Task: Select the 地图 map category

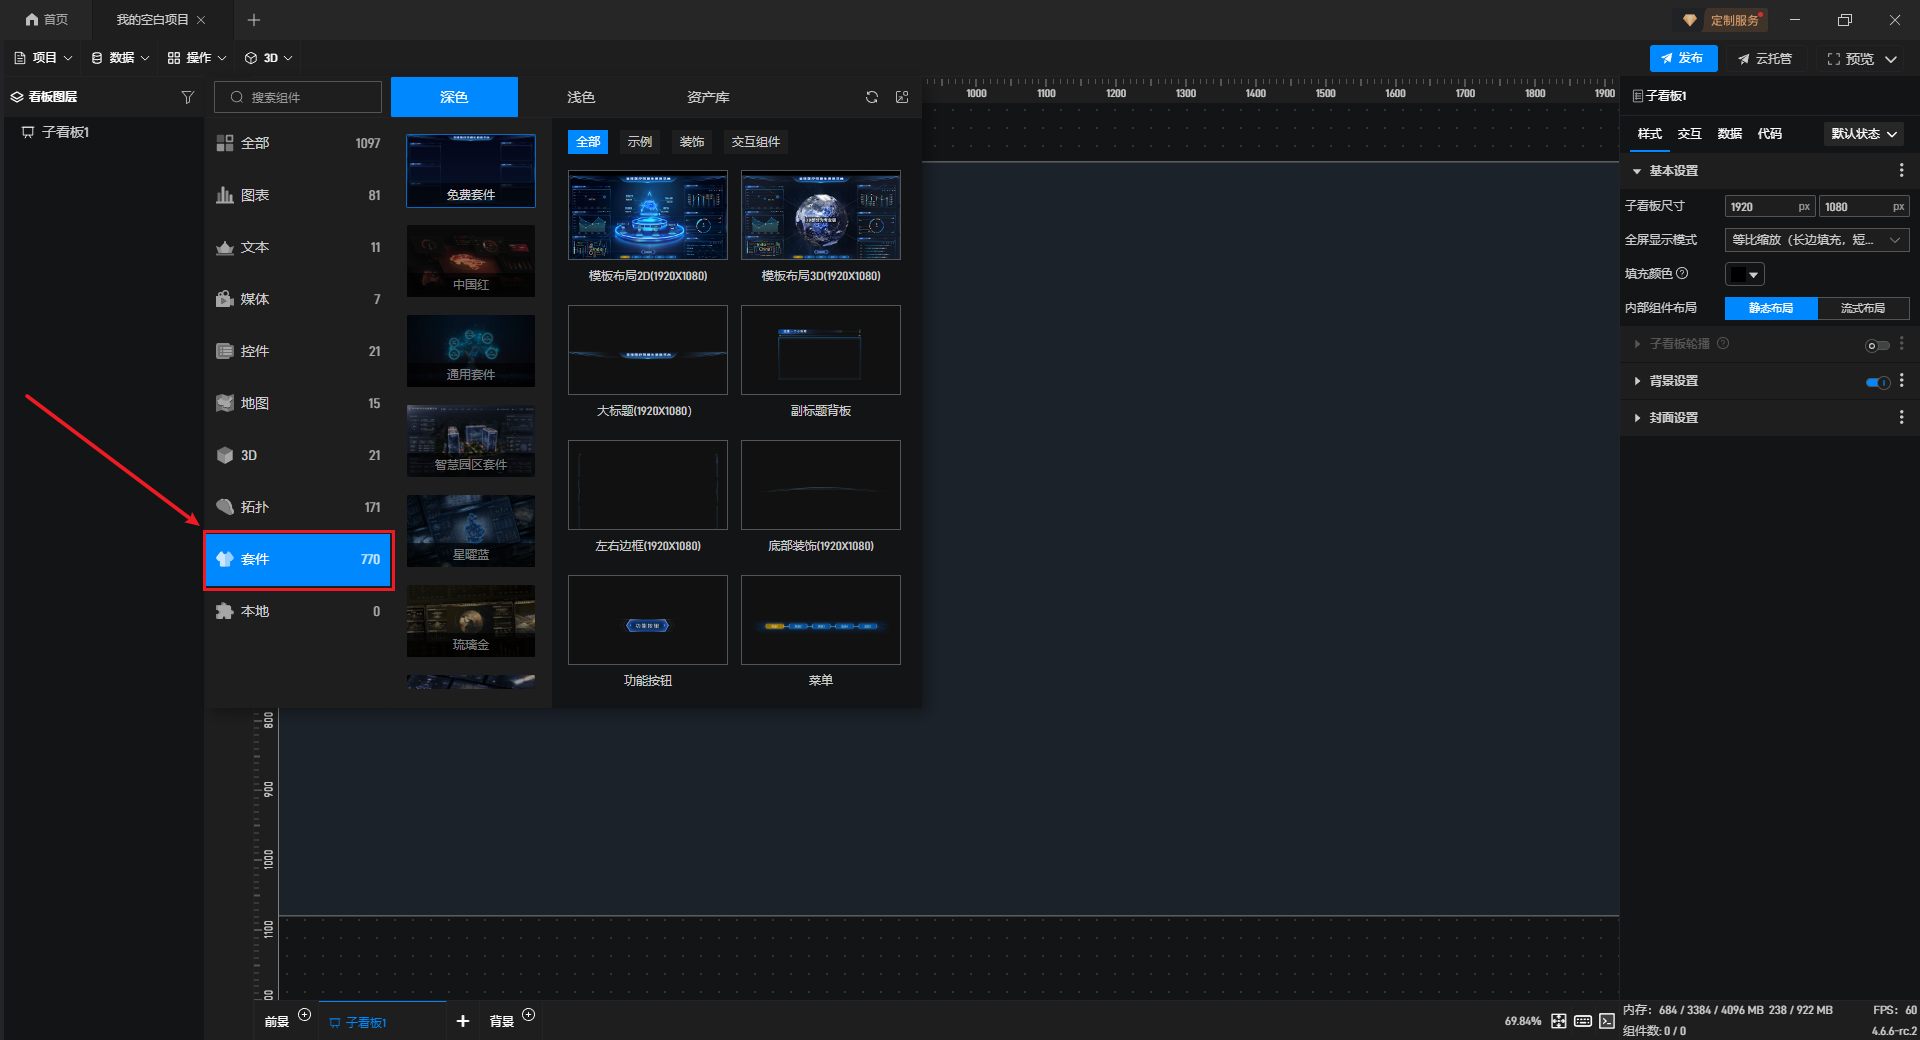Action: 298,403
